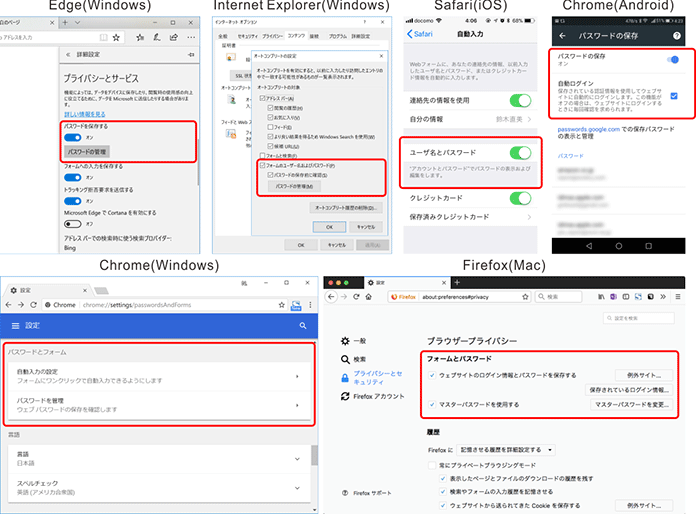Toggle Firefox save logins and passwords checkbox
The height and width of the screenshot is (514, 696).
432,376
